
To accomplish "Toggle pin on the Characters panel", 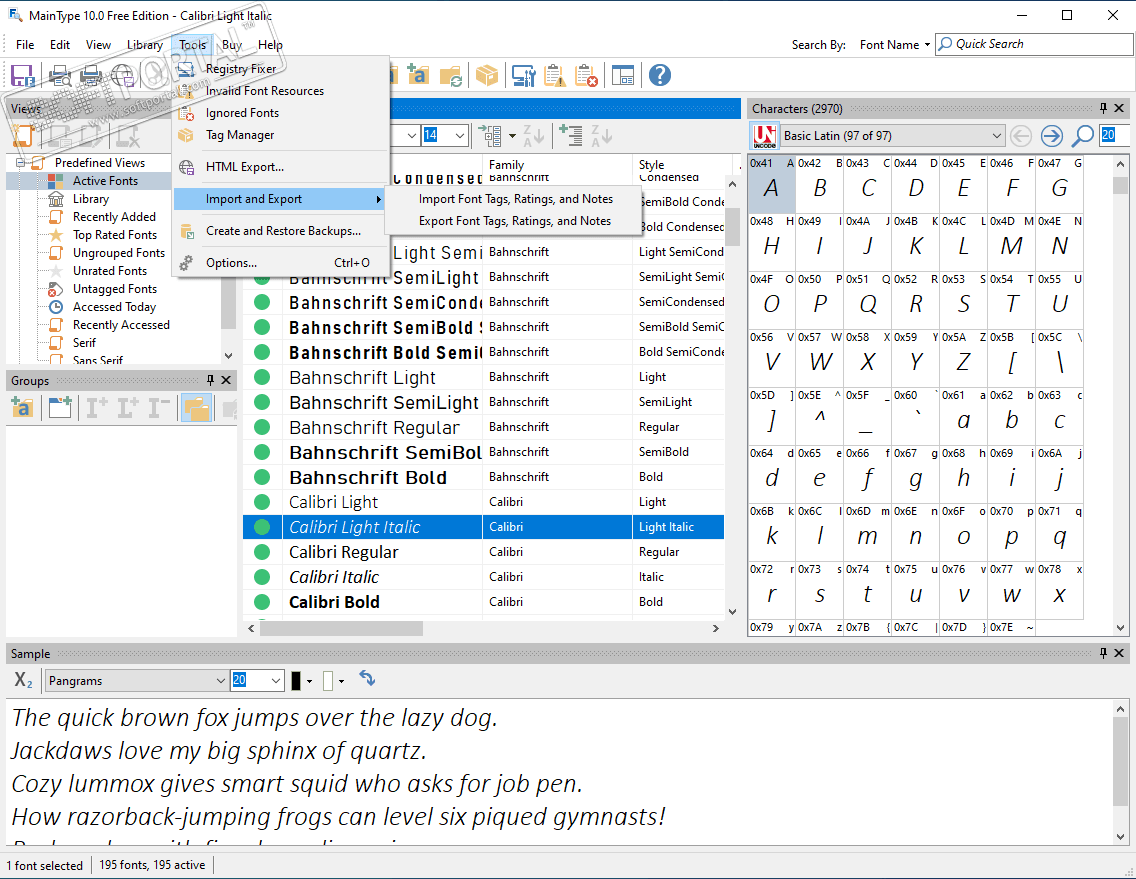I will [1104, 108].
